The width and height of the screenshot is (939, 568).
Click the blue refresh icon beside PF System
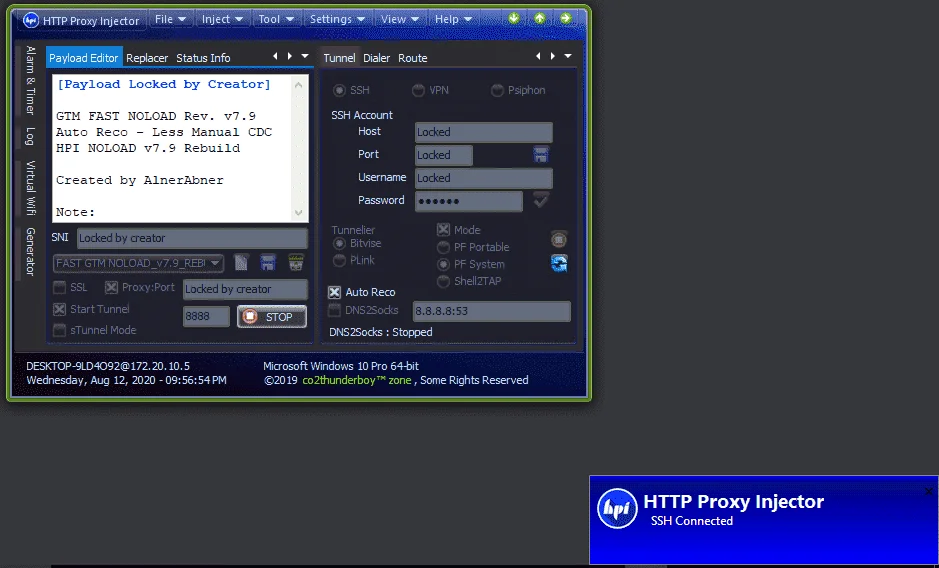tap(559, 264)
